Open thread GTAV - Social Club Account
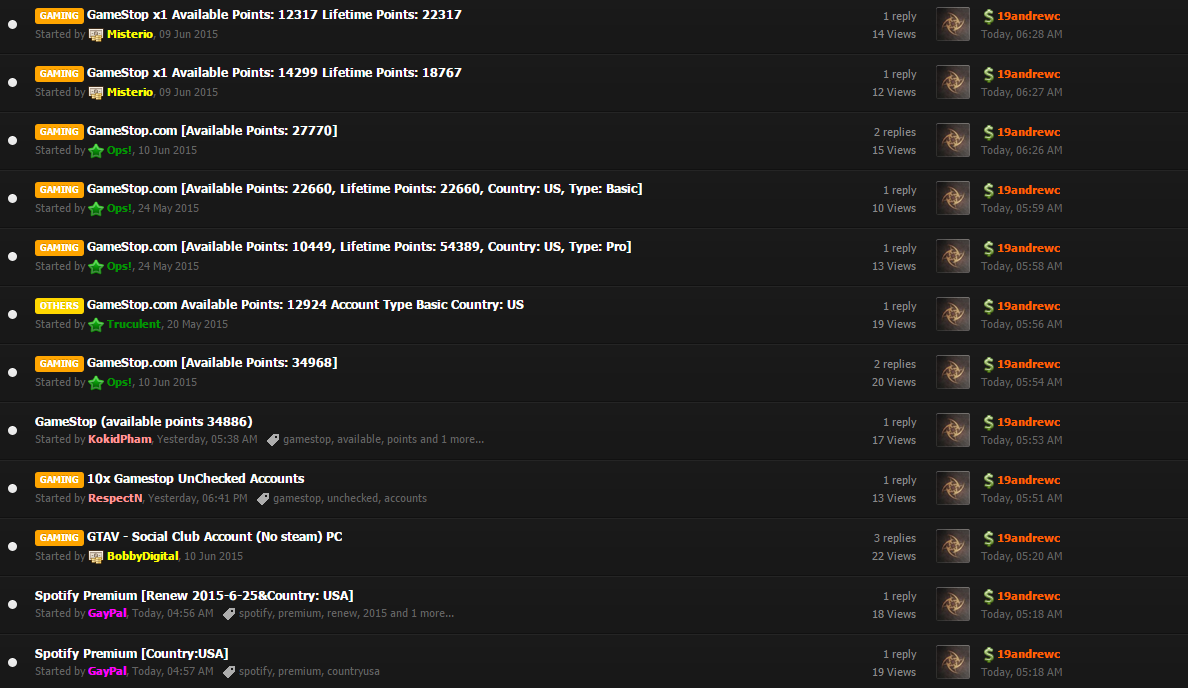This screenshot has width=1188, height=688. 214,536
